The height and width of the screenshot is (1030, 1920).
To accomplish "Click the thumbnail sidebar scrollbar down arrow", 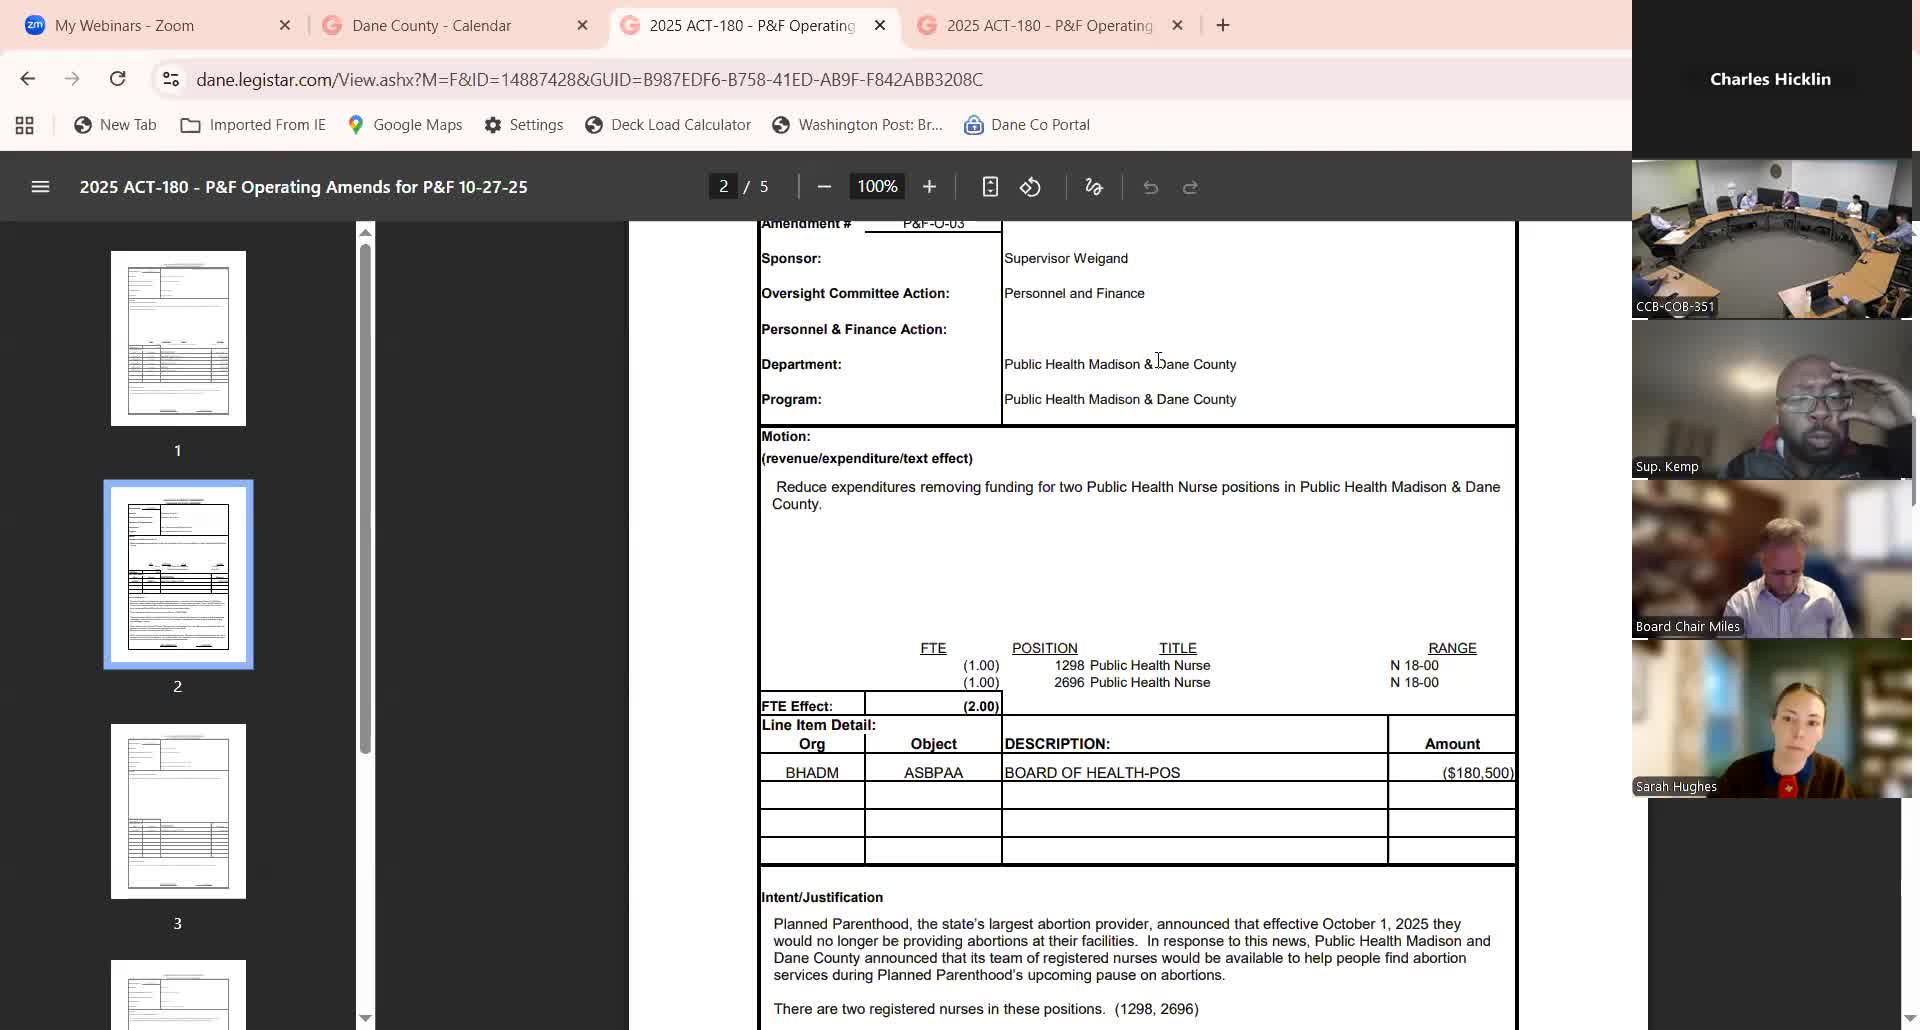I will point(365,1018).
